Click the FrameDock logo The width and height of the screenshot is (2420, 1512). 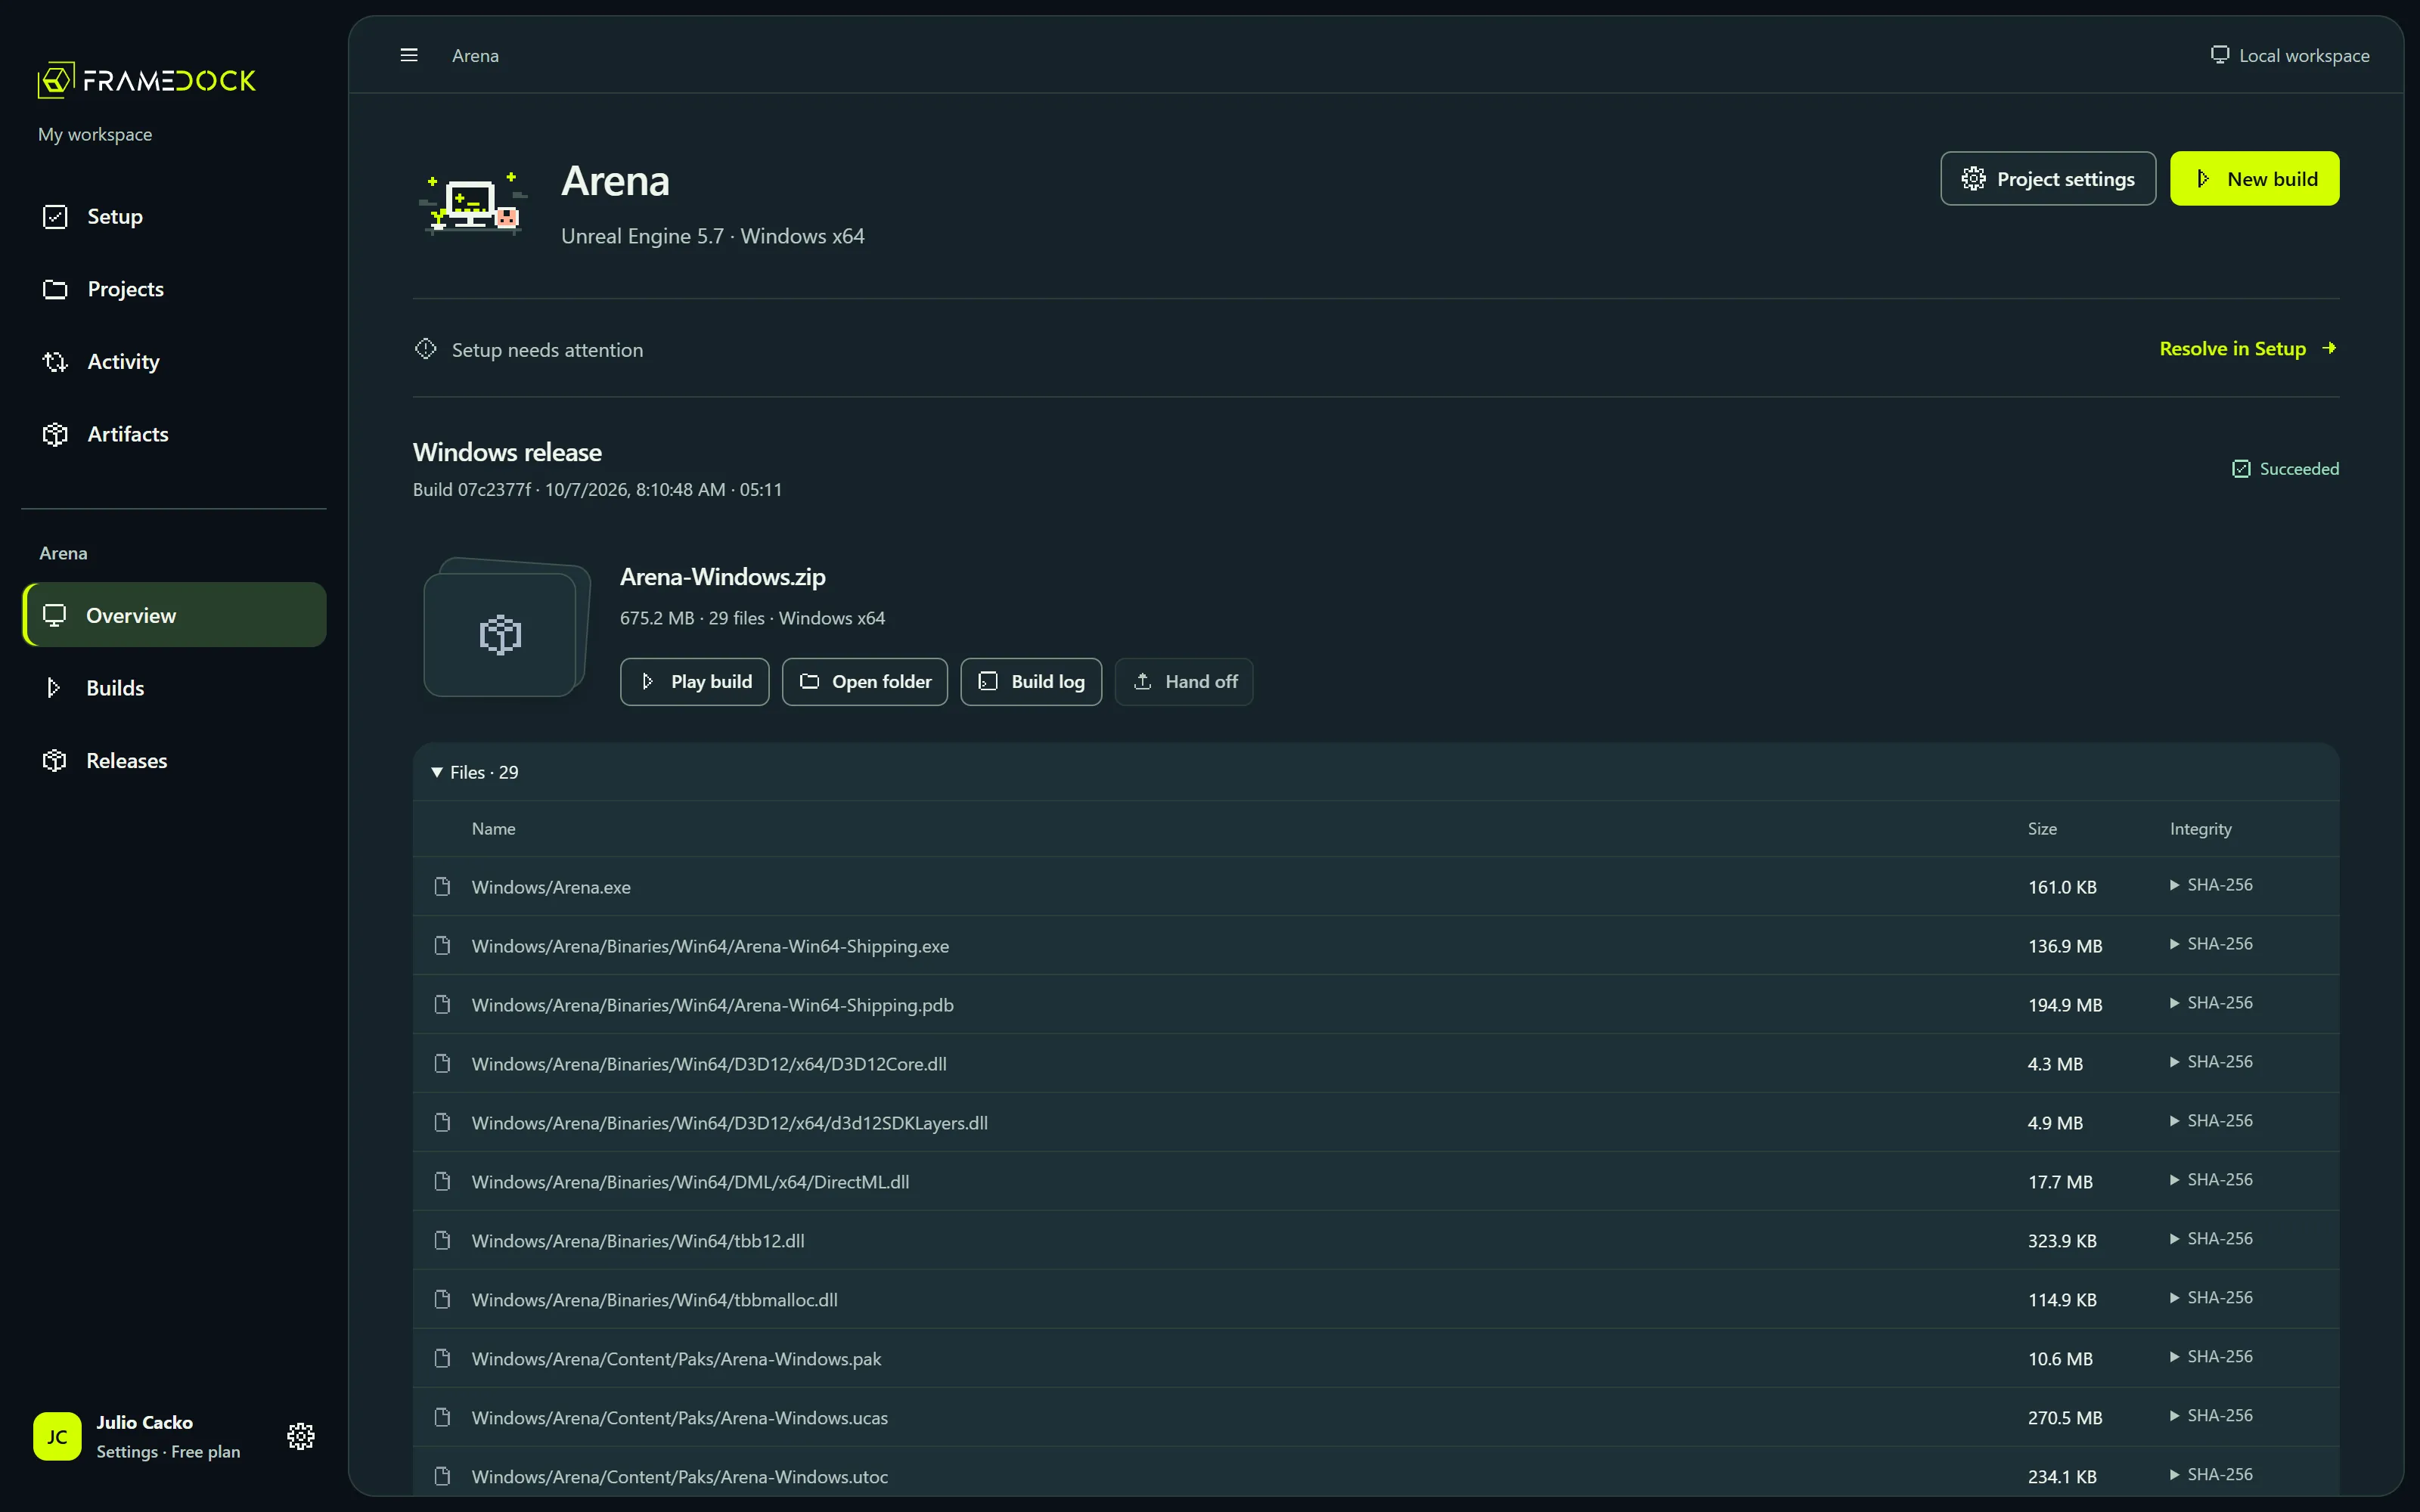pyautogui.click(x=147, y=80)
